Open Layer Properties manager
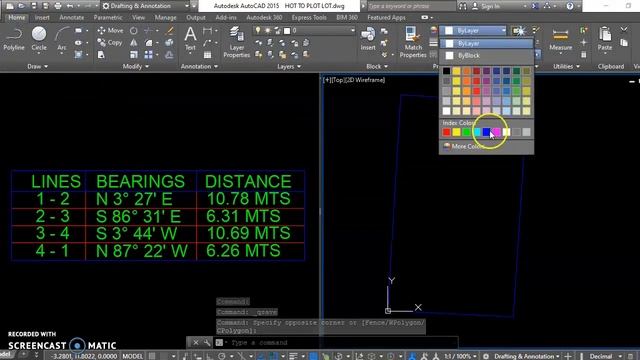 tap(236, 42)
